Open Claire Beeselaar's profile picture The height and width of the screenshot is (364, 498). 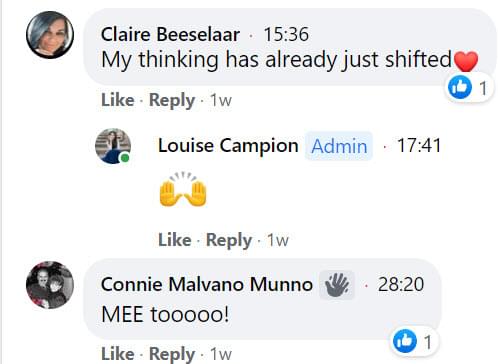(50, 35)
